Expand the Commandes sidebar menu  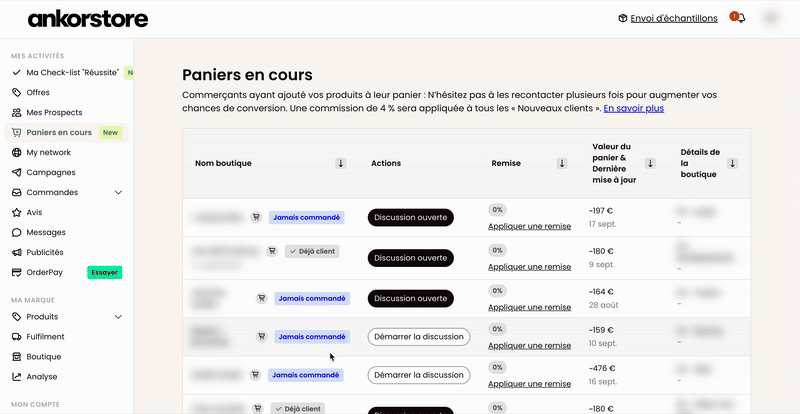tap(118, 192)
